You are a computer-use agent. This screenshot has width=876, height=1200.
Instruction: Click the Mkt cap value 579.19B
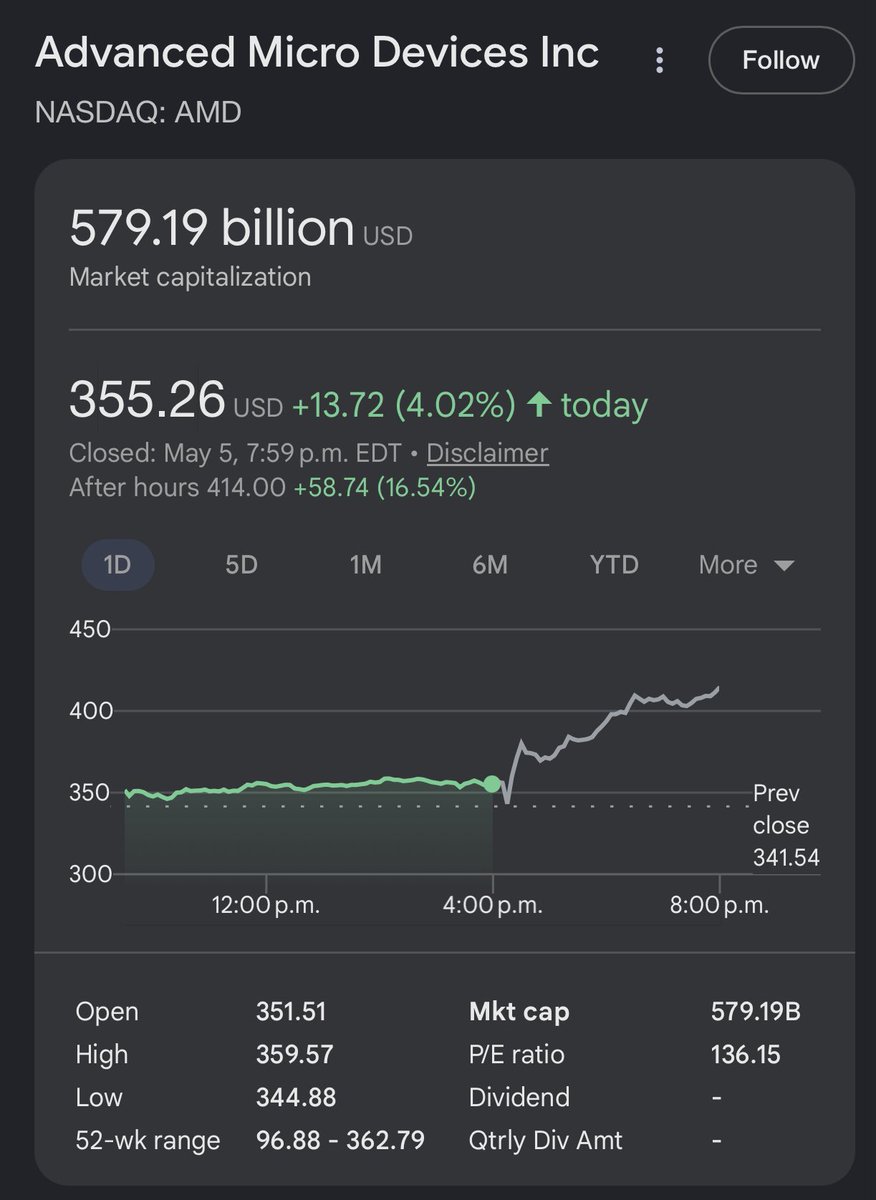coord(756,1011)
